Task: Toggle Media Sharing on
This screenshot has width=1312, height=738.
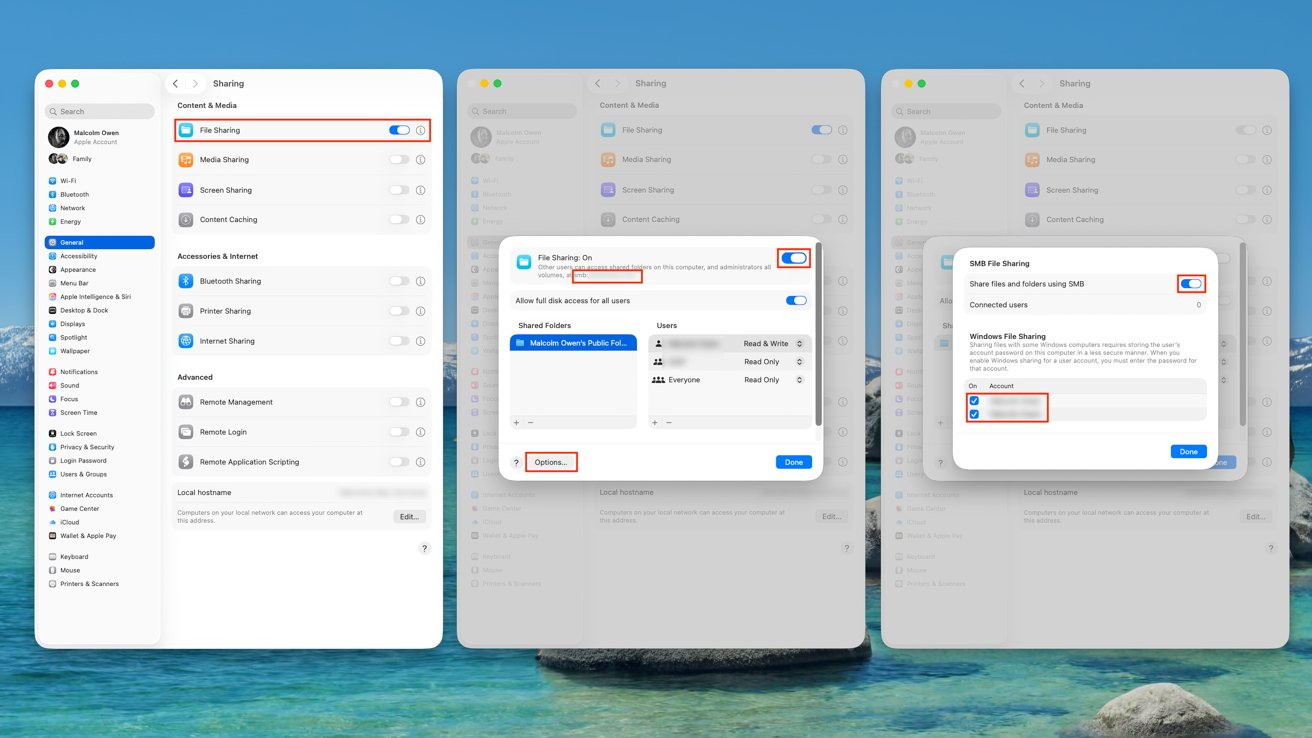Action: 400,160
